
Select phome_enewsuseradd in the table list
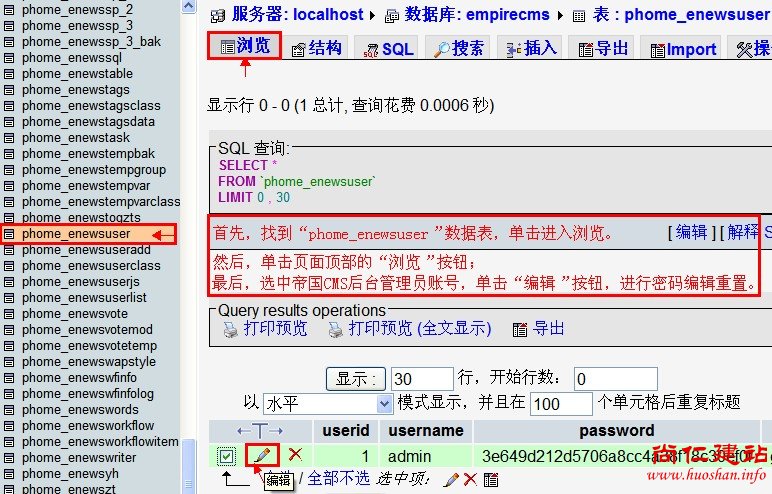[86, 250]
